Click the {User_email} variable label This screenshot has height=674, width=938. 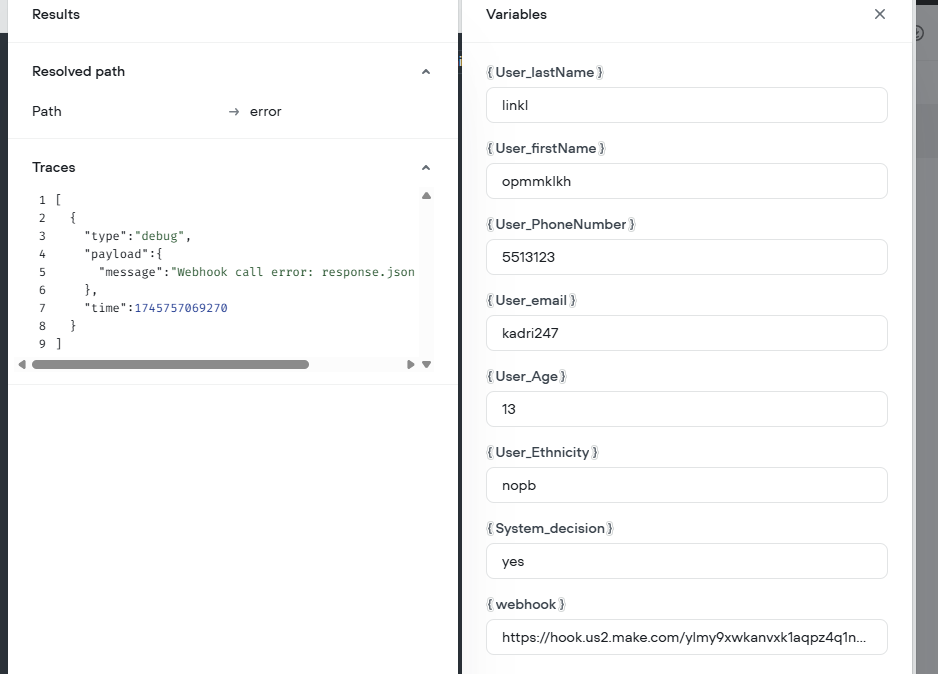click(531, 301)
